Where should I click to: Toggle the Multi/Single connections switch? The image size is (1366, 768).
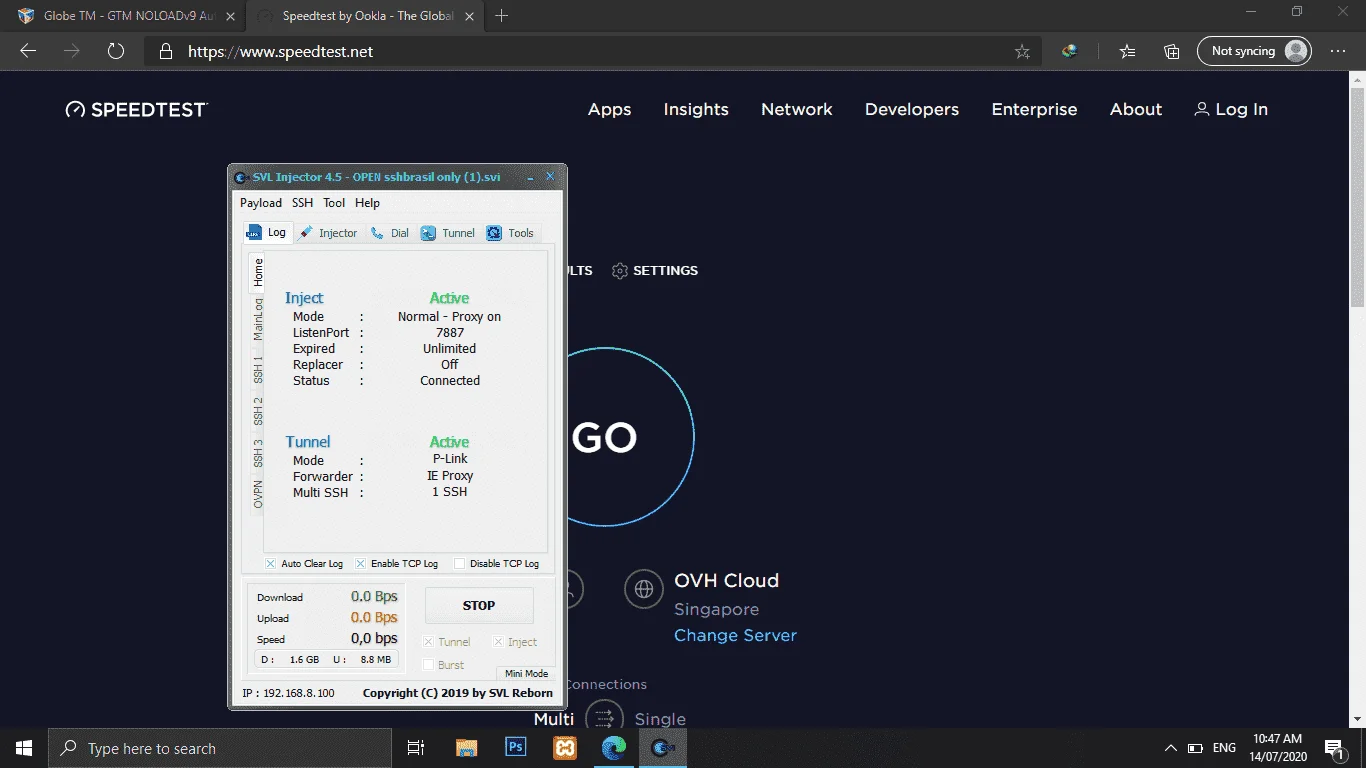[604, 717]
